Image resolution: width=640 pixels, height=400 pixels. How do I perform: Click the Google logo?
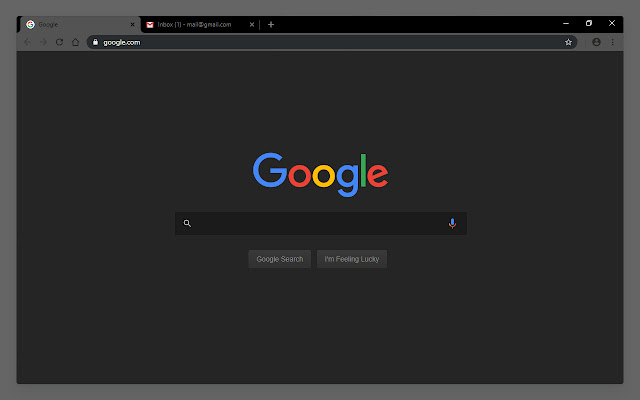click(x=320, y=175)
